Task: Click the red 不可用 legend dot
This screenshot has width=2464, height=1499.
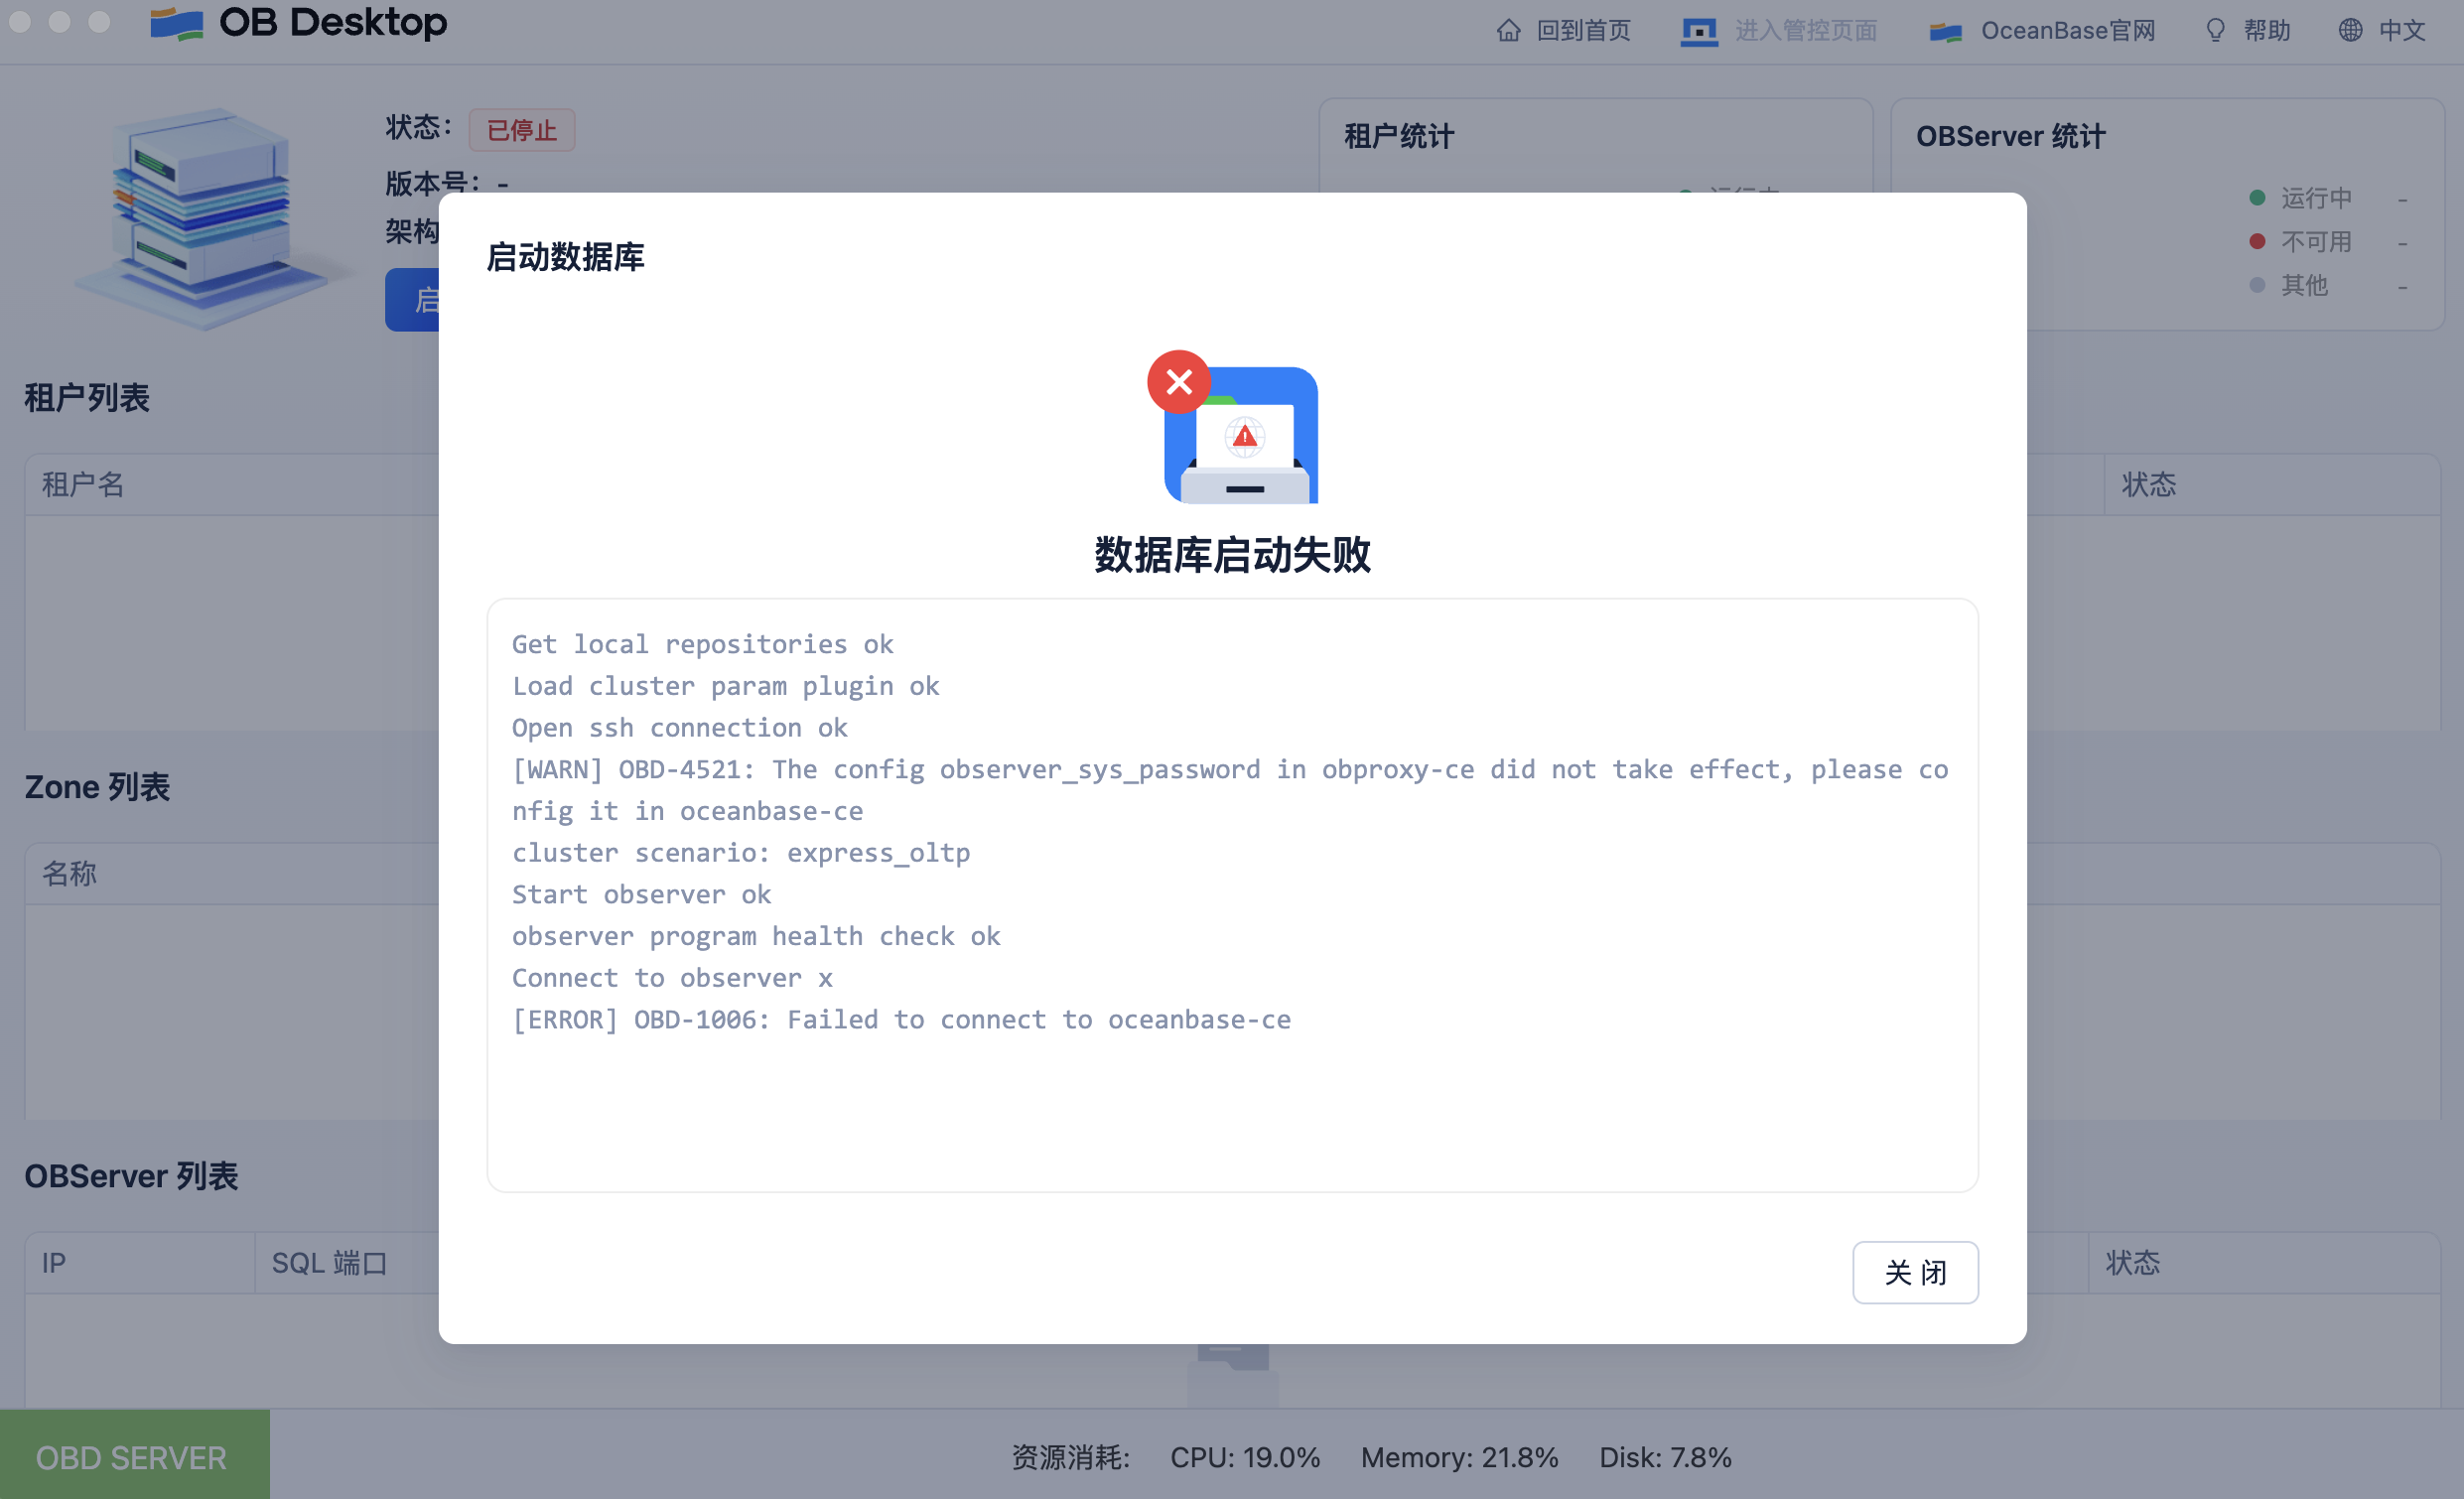Action: [x=2256, y=241]
